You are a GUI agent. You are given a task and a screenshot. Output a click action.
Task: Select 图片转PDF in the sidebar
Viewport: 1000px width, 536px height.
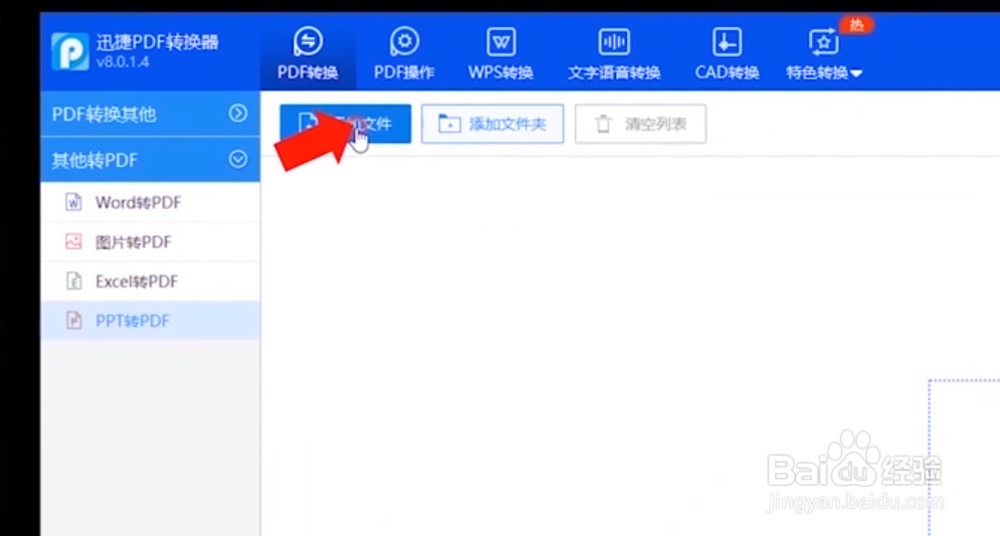[x=150, y=242]
